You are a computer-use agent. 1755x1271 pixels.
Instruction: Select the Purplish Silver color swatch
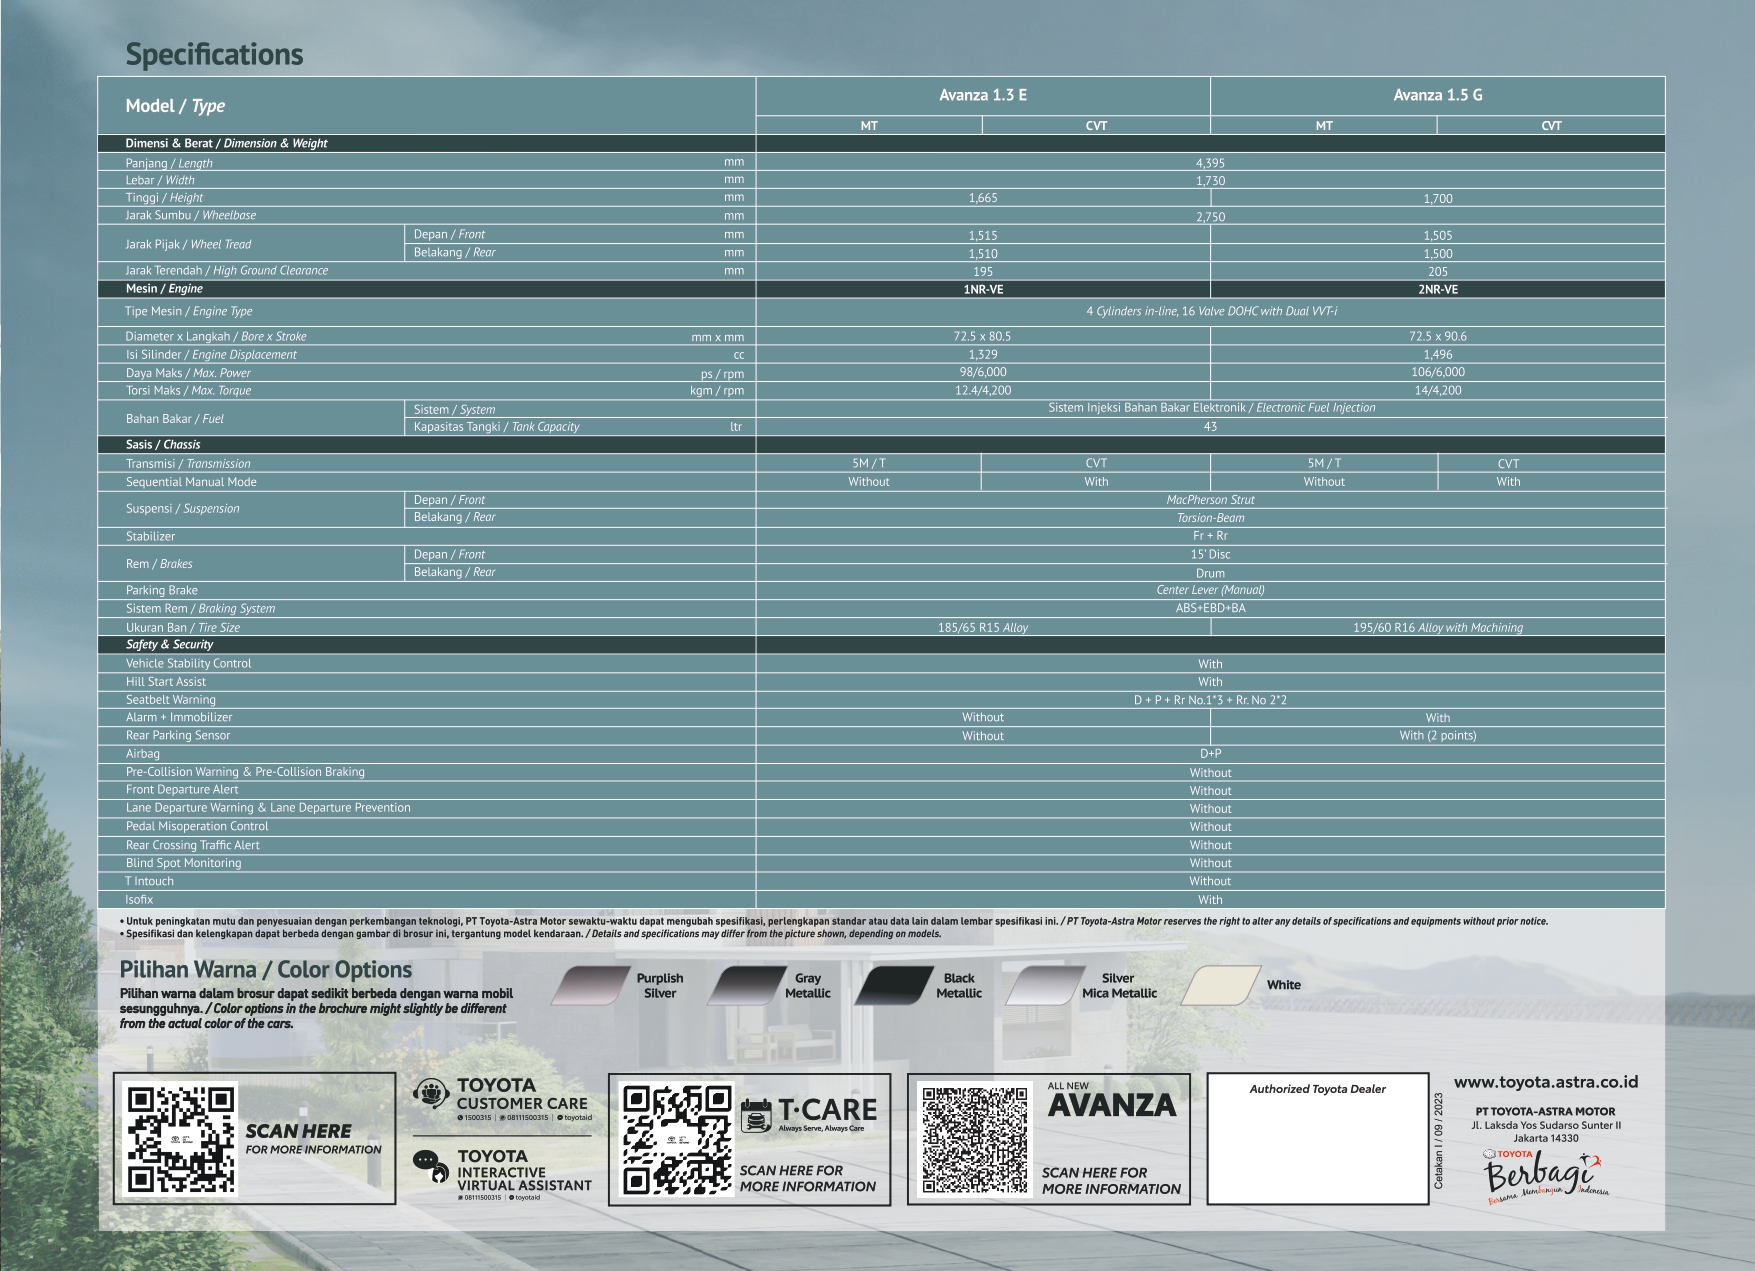tap(590, 986)
